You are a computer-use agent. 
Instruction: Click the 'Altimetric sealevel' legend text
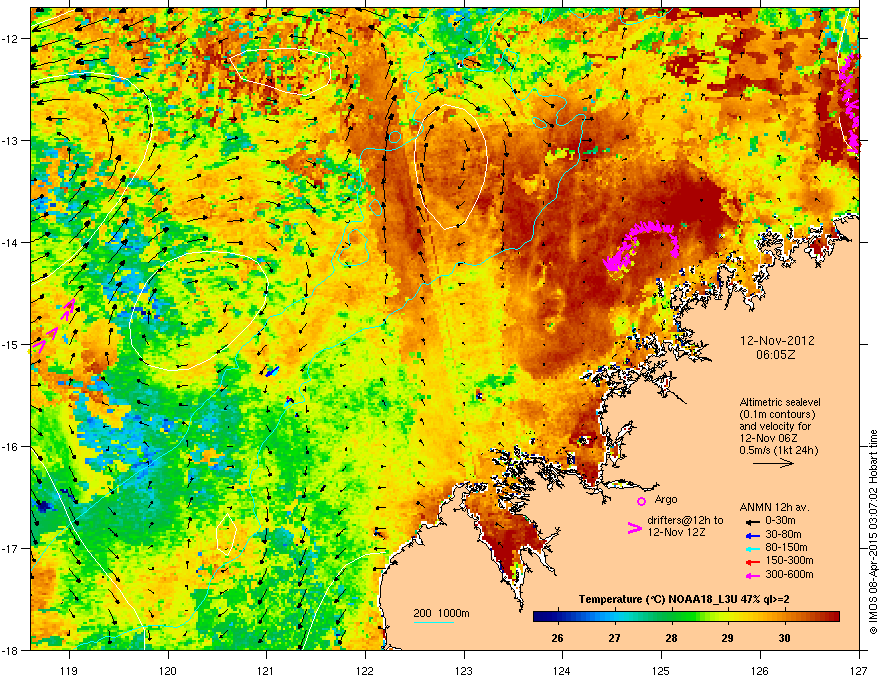coord(780,402)
